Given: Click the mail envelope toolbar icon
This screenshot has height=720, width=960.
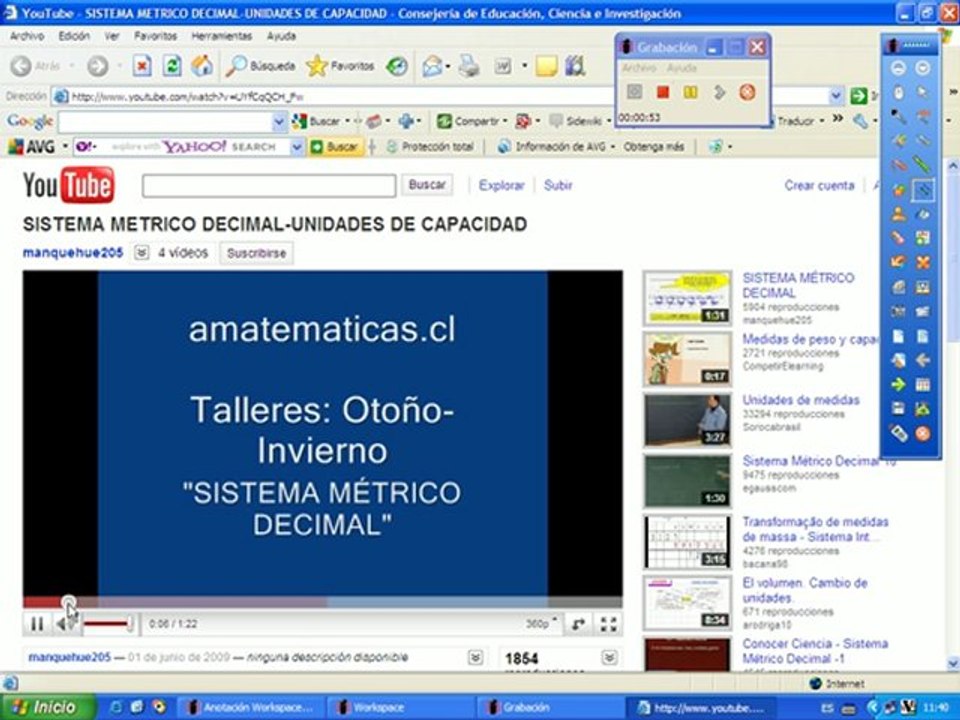Looking at the screenshot, I should click(432, 66).
